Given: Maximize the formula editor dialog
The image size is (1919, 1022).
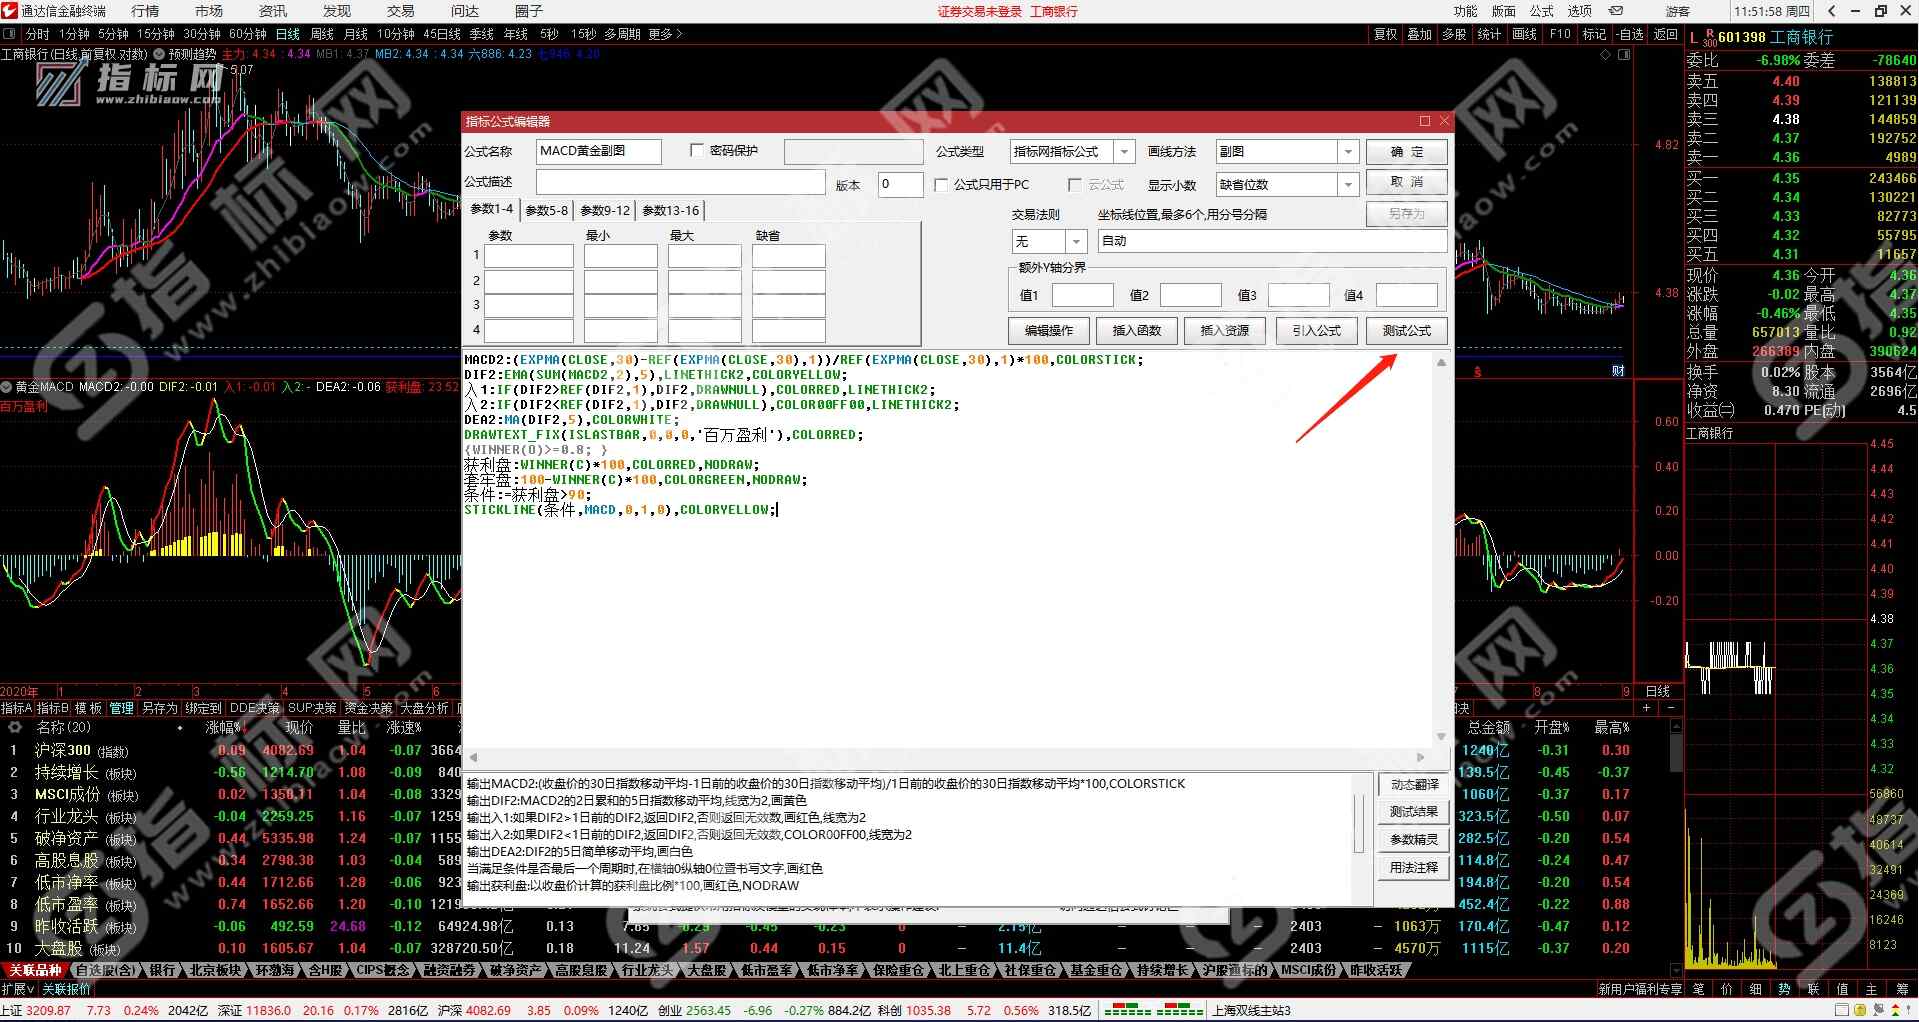Looking at the screenshot, I should 1424,121.
